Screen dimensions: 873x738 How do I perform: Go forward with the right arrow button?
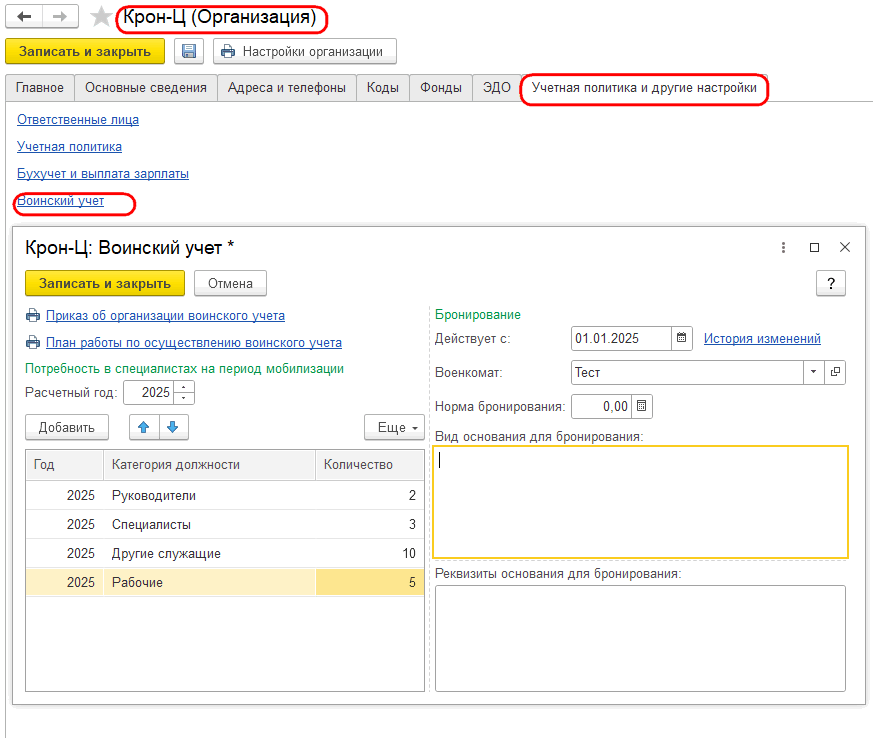pyautogui.click(x=60, y=17)
